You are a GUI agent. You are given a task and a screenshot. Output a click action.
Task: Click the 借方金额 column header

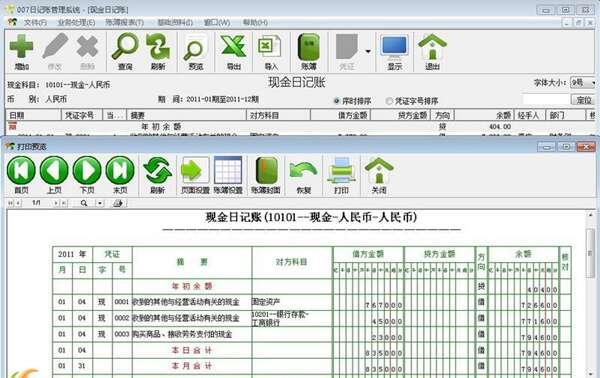point(341,115)
